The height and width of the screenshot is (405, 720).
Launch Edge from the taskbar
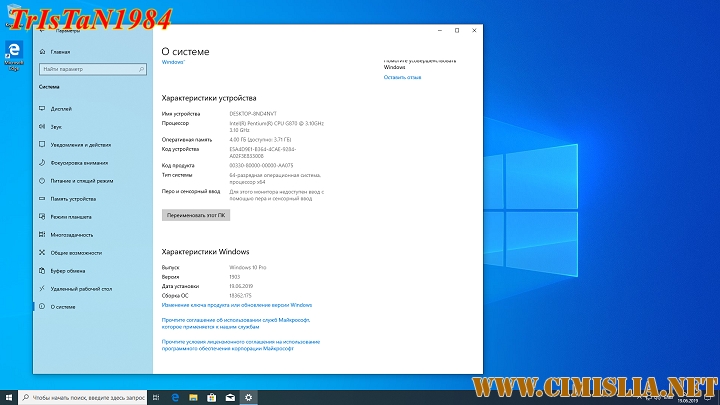[175, 398]
